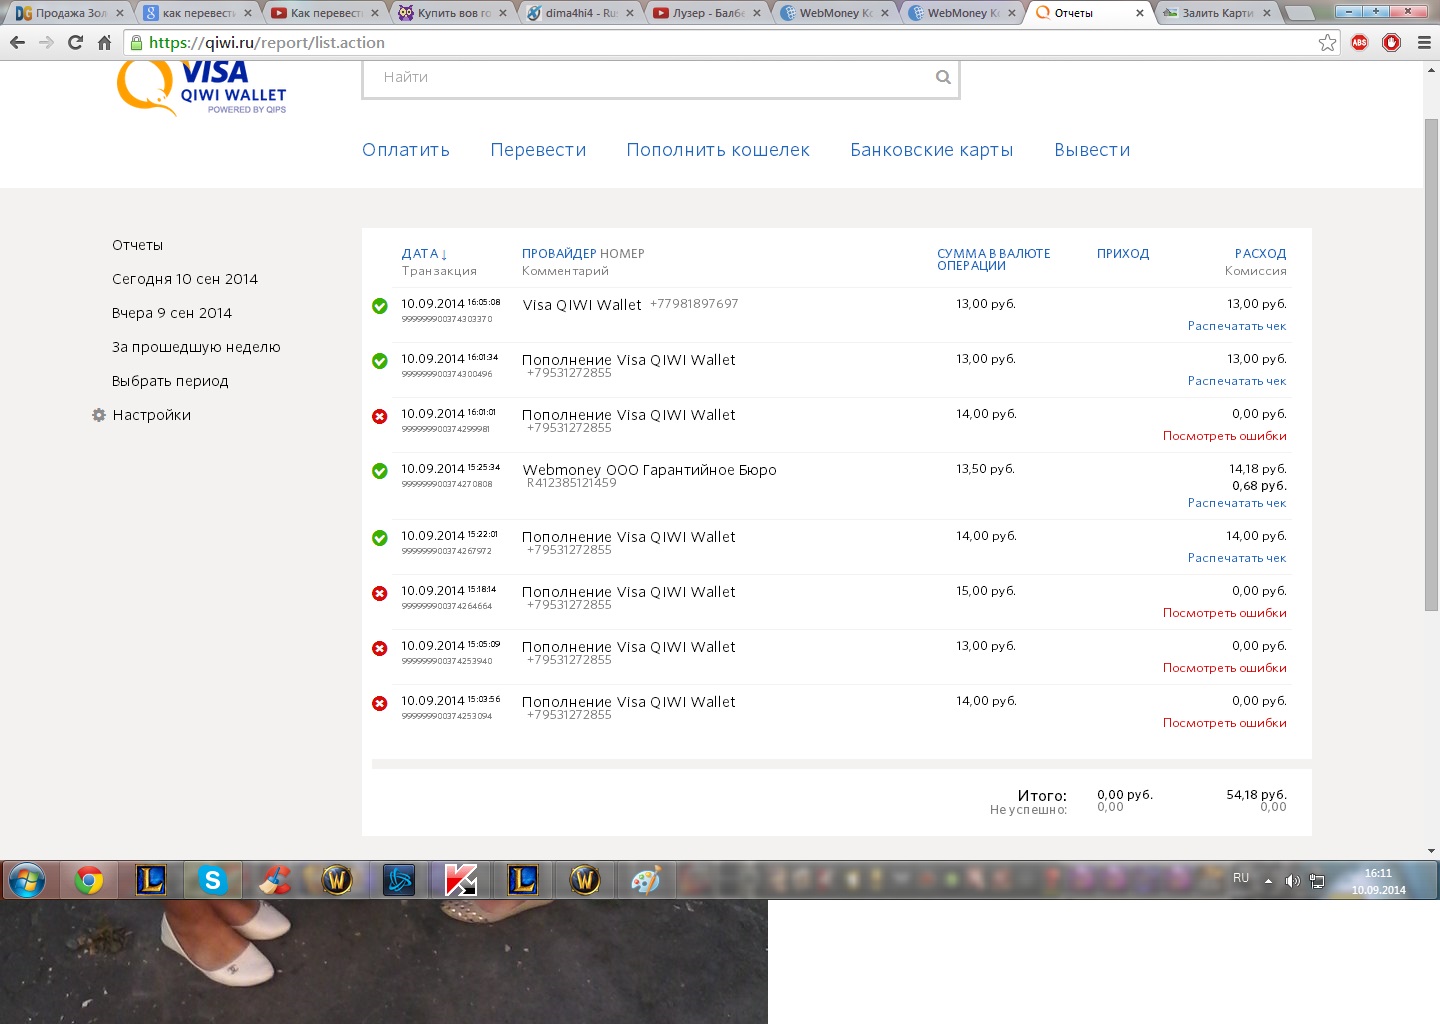
Task: Click the 54,18 руб. total amount
Action: coord(1256,795)
